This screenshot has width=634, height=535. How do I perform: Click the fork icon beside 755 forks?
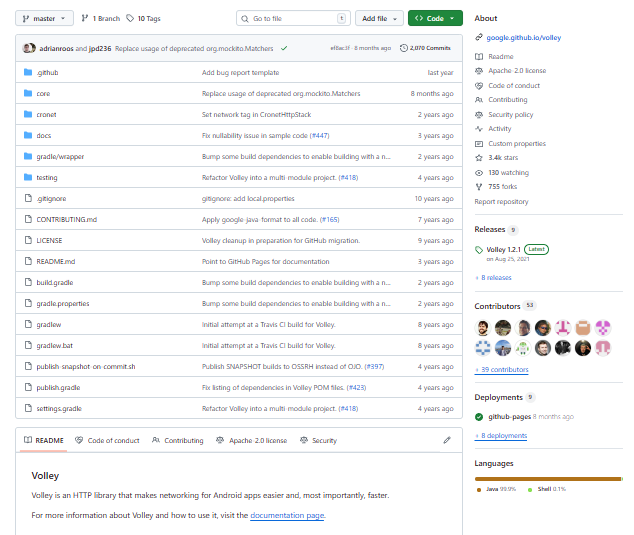(x=479, y=186)
